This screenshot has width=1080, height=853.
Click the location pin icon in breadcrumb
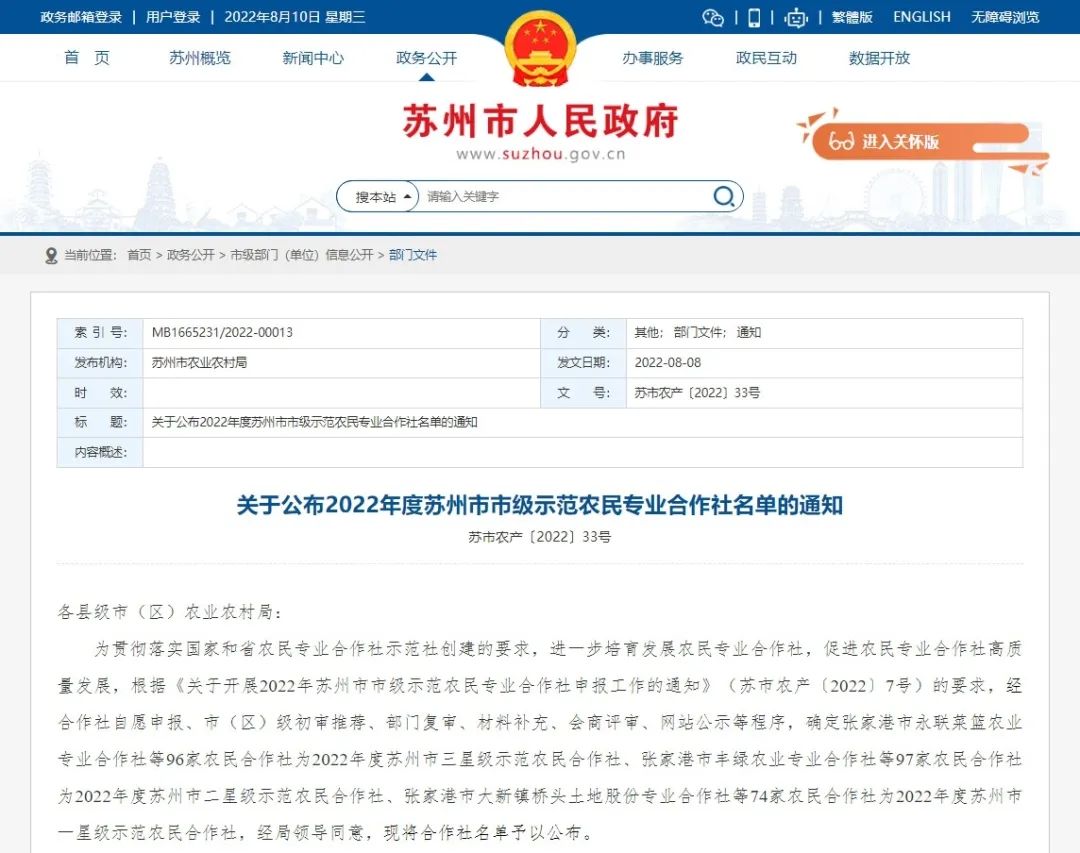51,256
